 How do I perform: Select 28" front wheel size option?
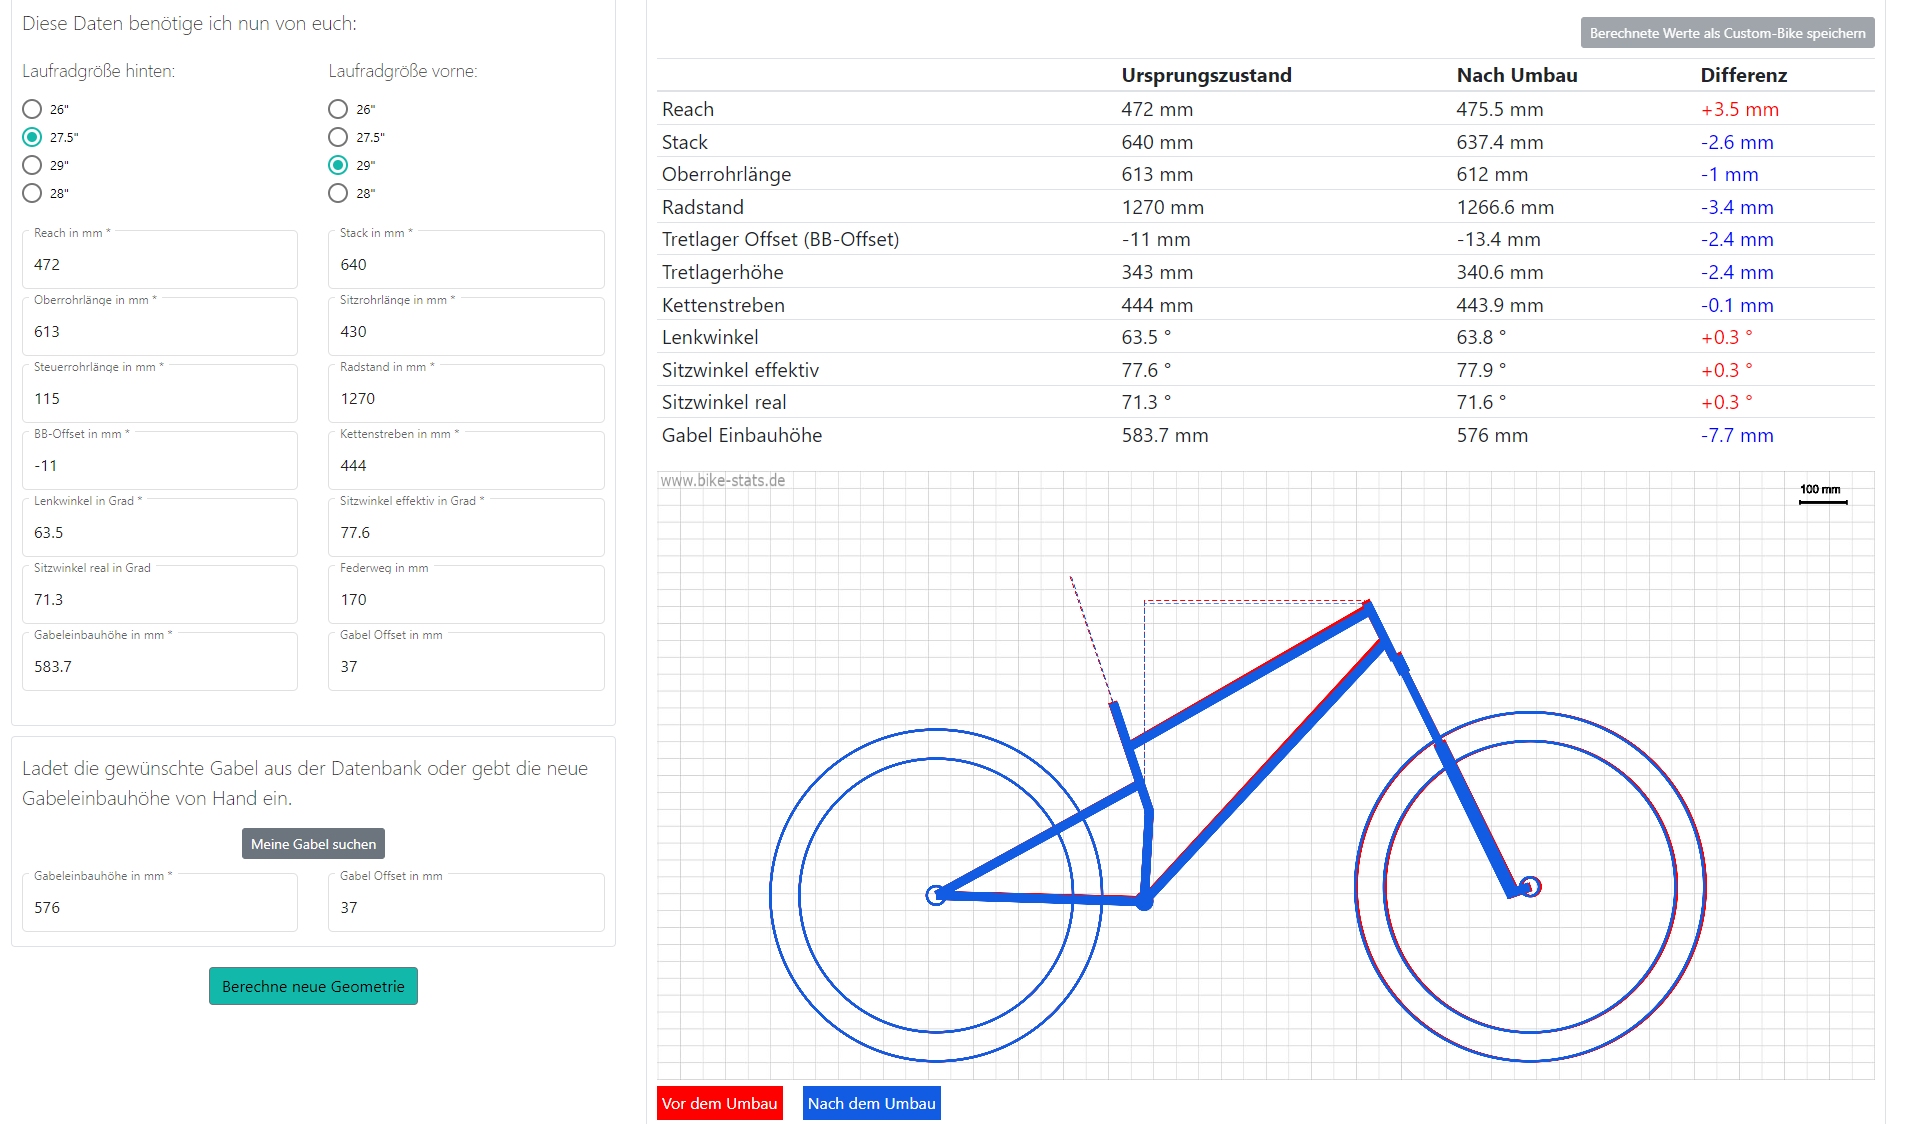[338, 193]
